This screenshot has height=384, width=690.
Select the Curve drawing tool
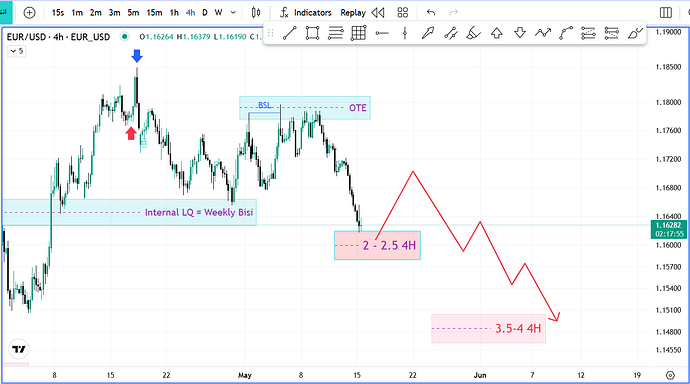point(566,33)
